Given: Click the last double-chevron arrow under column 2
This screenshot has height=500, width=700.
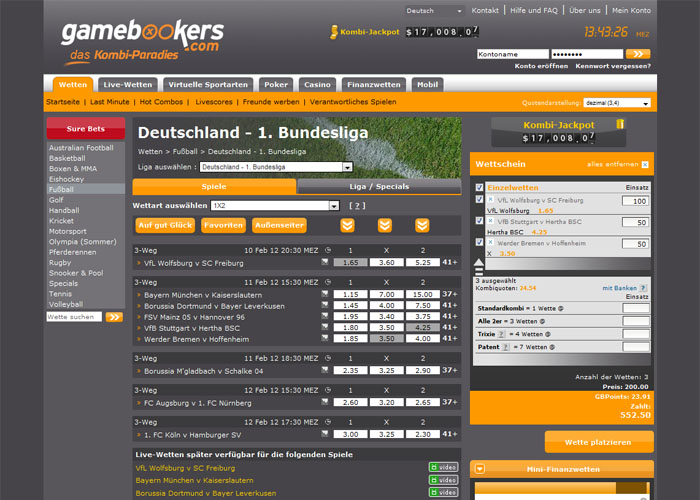Looking at the screenshot, I should [x=422, y=225].
